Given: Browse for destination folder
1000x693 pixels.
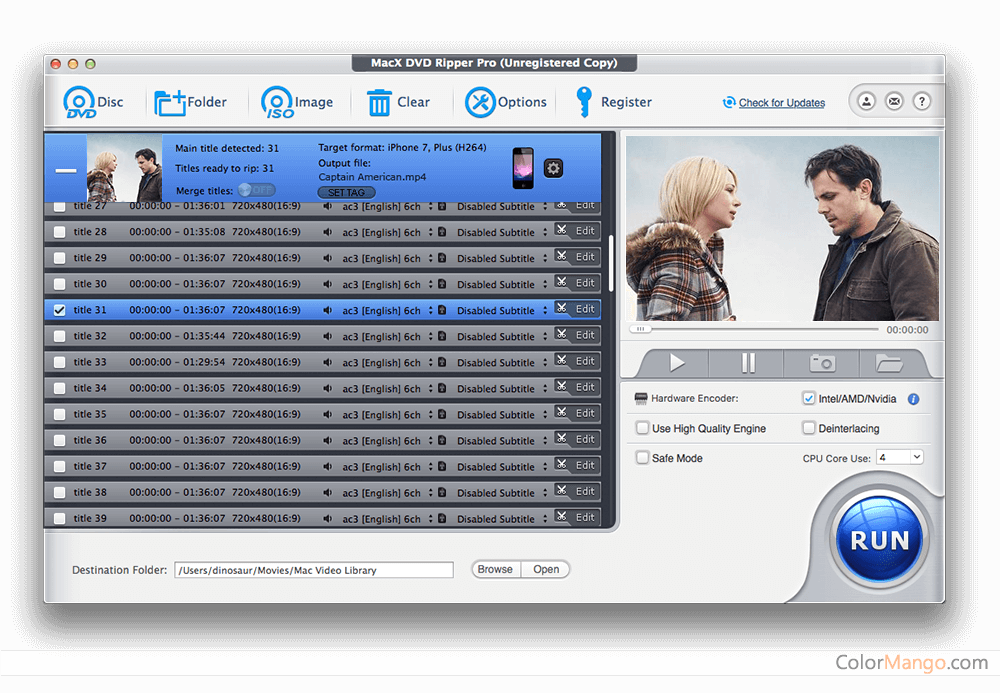Looking at the screenshot, I should (496, 569).
